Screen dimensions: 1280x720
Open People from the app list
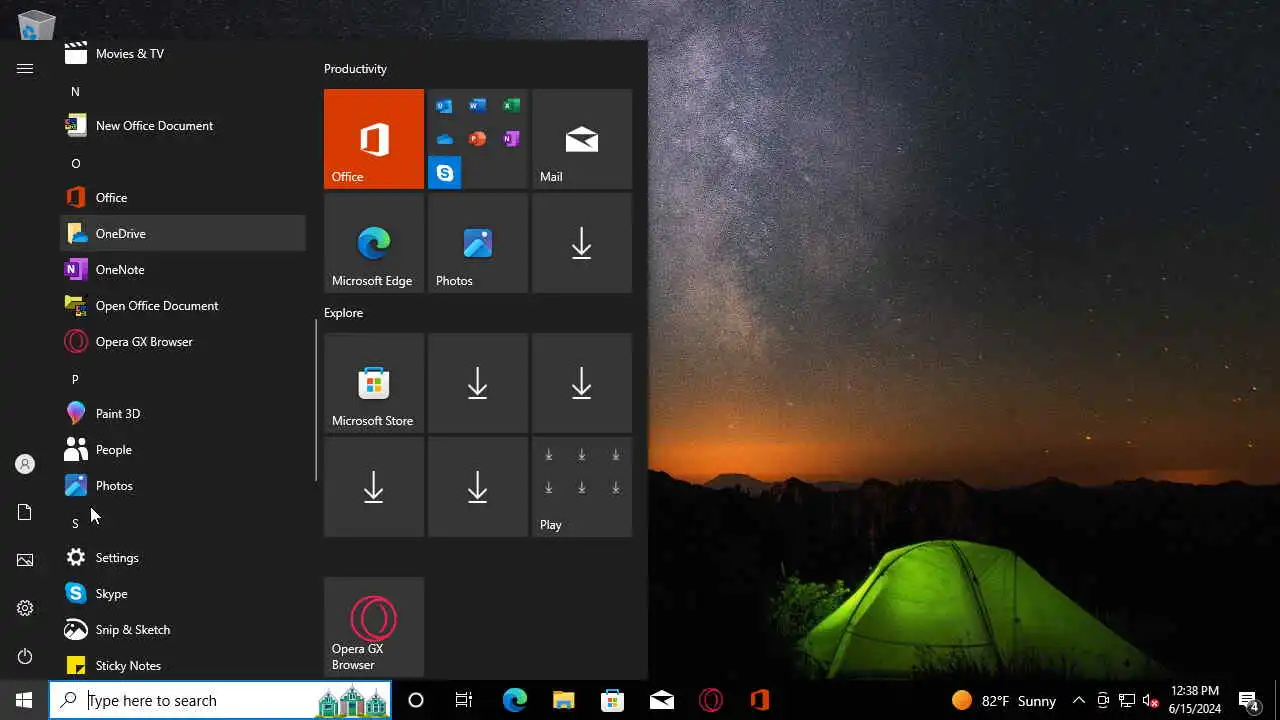(183, 450)
